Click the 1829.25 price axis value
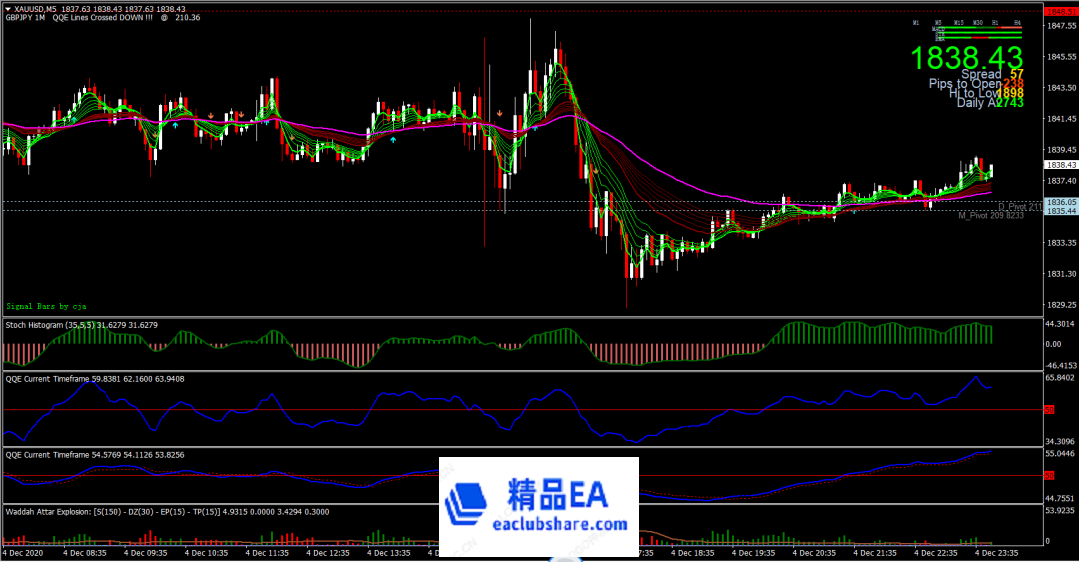 coord(1061,304)
